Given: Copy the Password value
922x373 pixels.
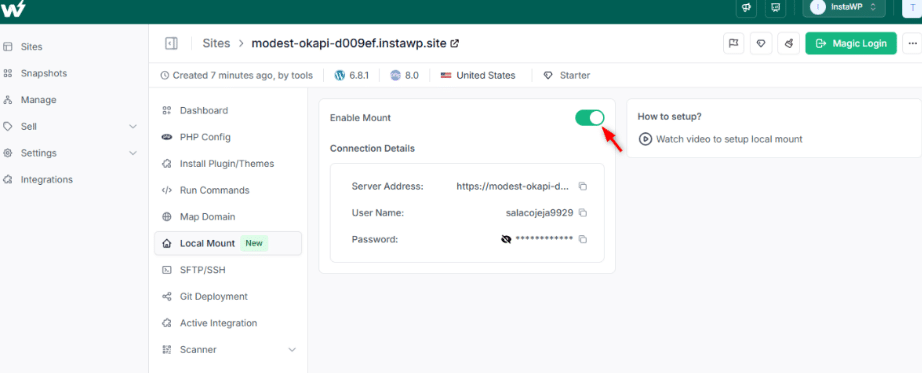Looking at the screenshot, I should pyautogui.click(x=583, y=239).
